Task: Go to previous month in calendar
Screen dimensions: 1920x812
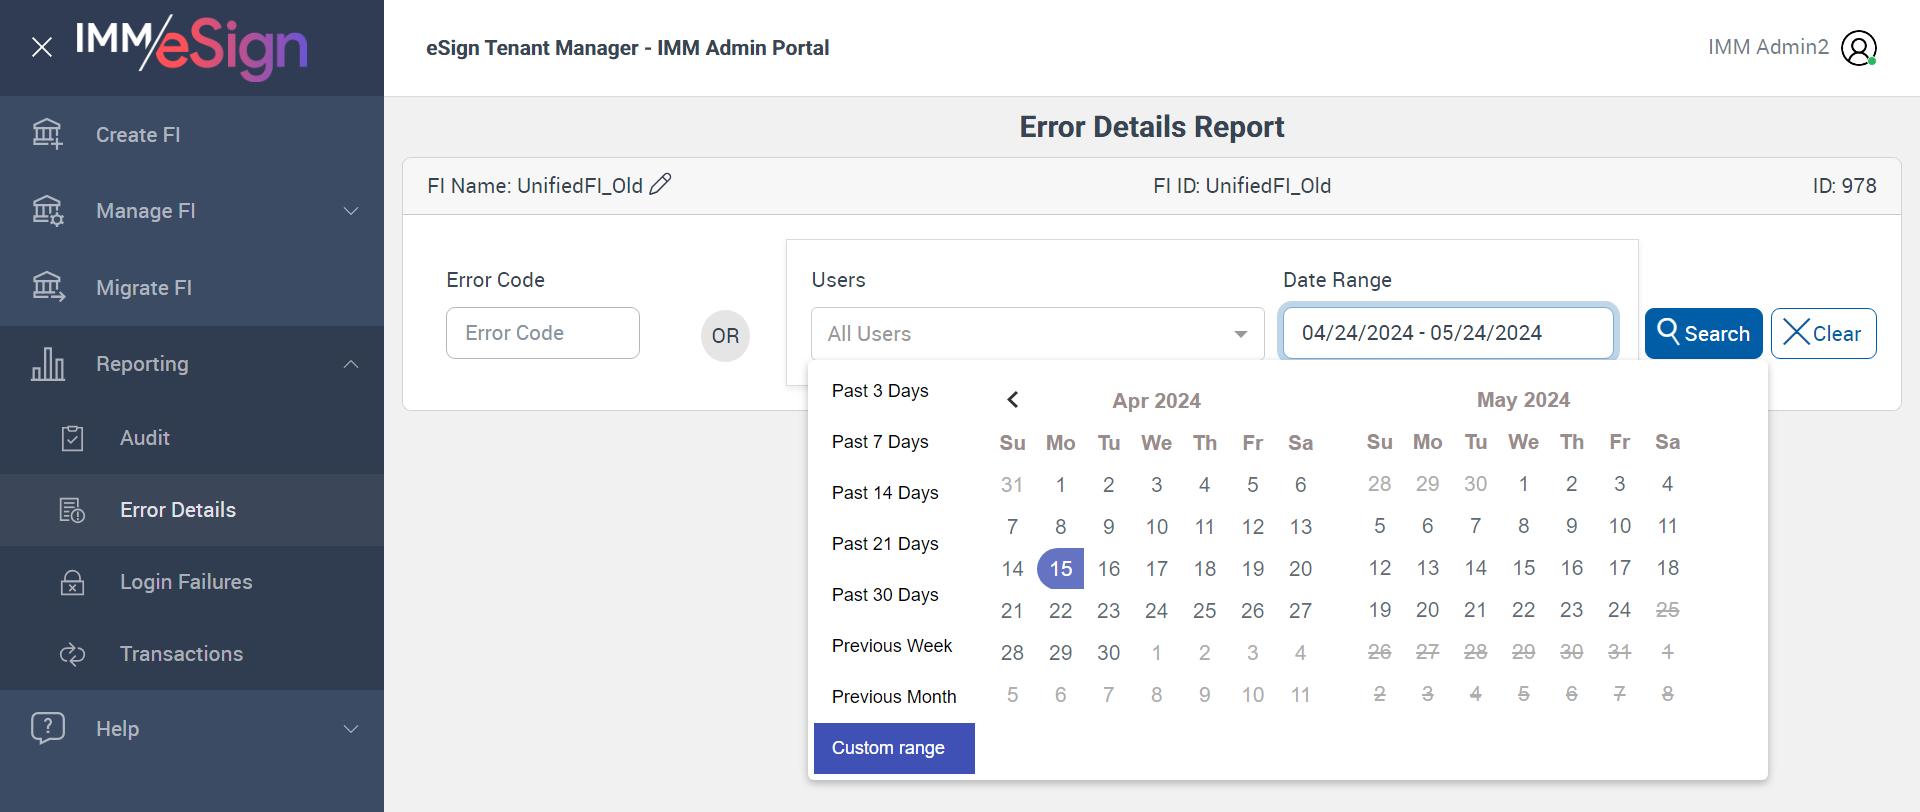Action: (x=1013, y=400)
